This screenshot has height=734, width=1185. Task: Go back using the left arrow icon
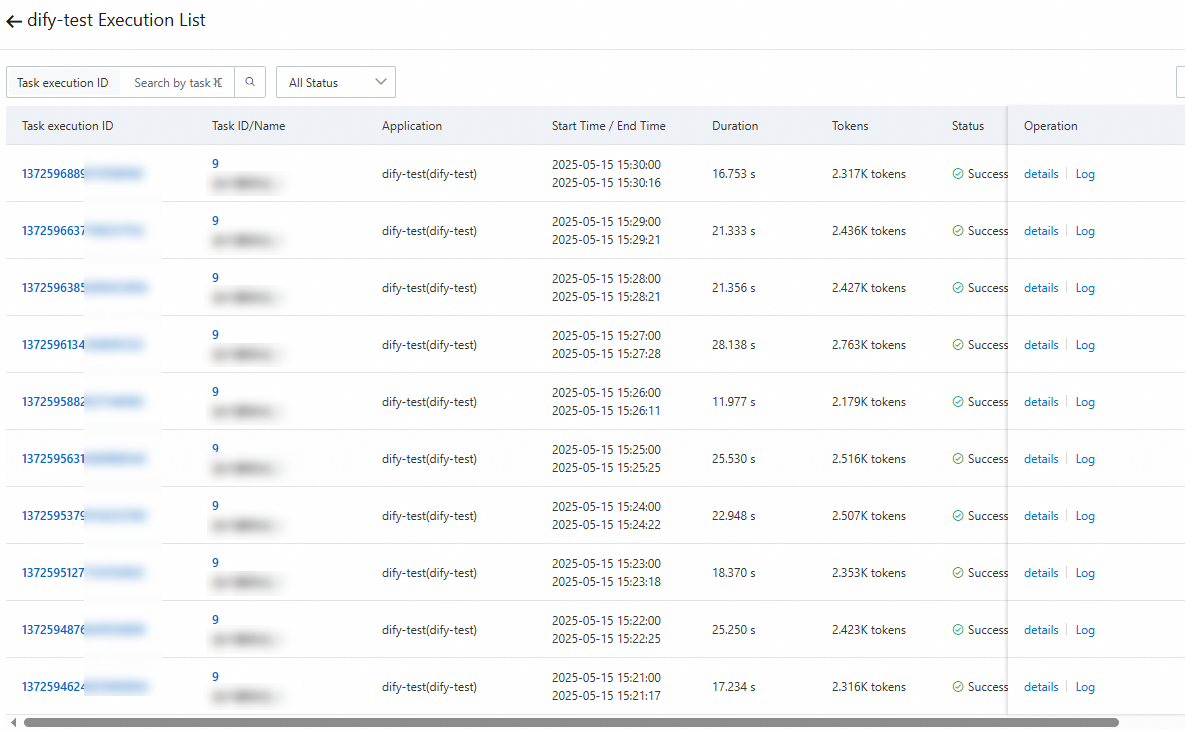pos(14,21)
